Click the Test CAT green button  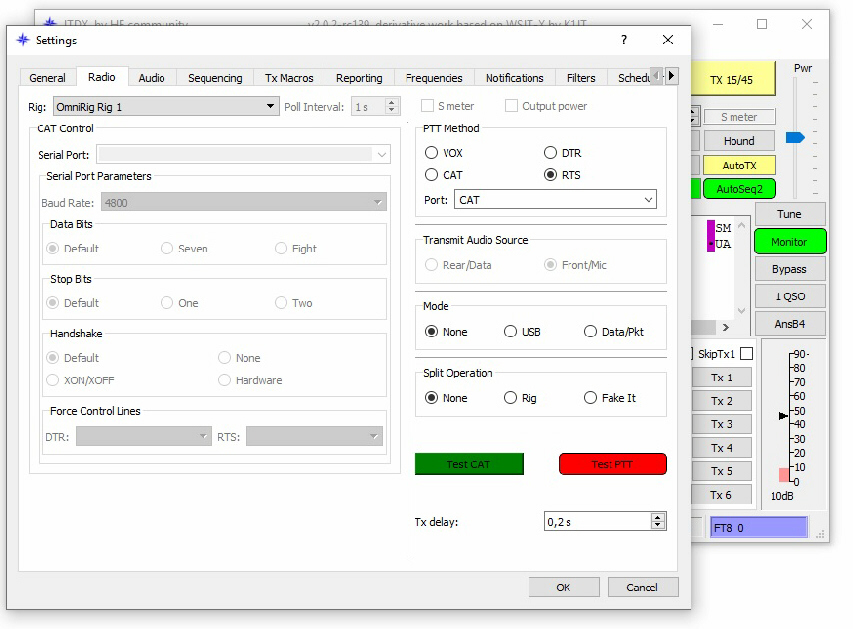469,464
